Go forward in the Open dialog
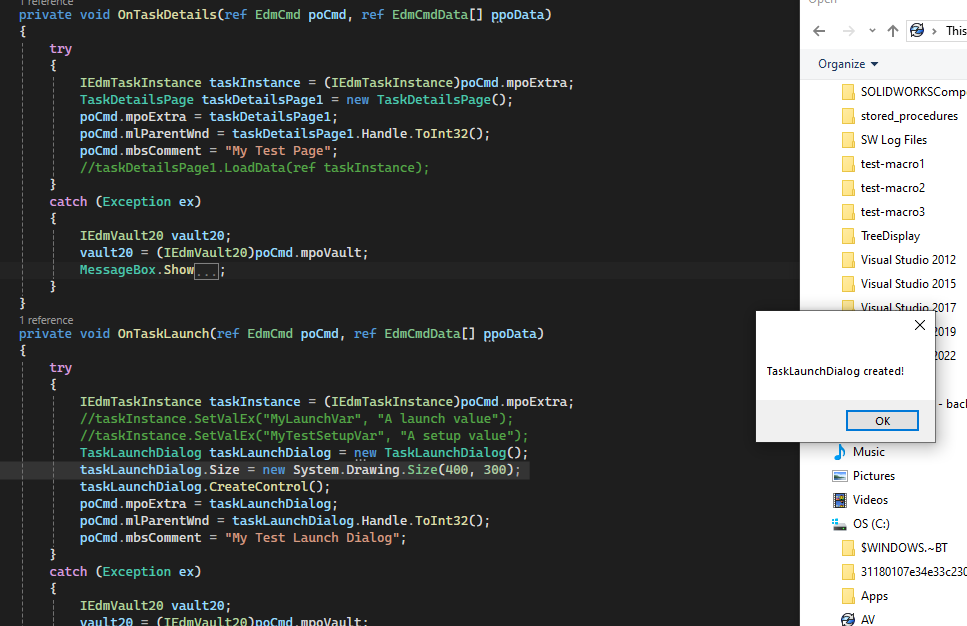 [849, 31]
